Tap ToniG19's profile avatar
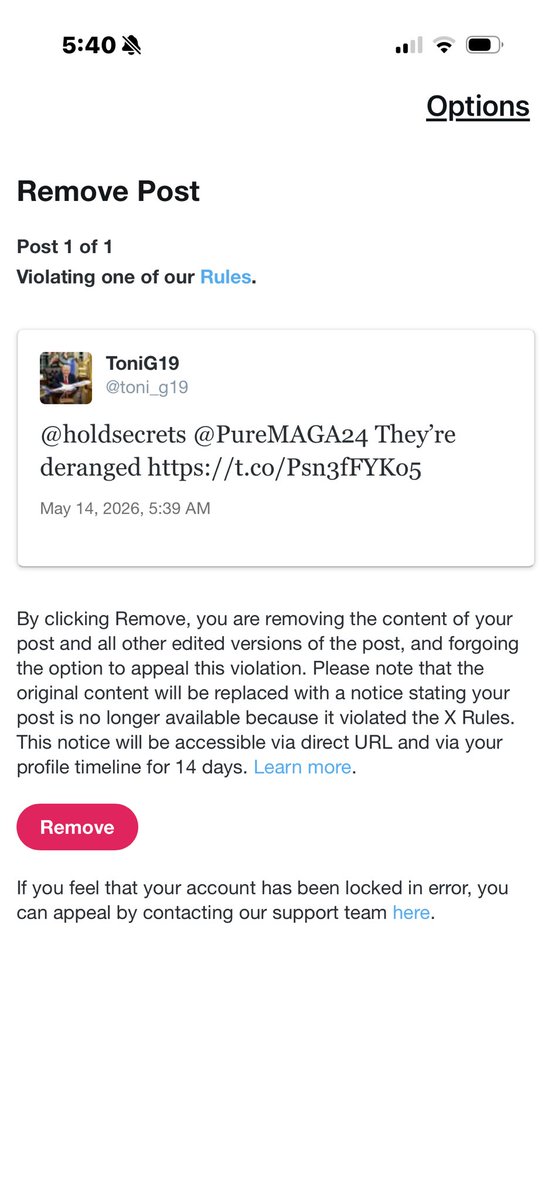552x1200 pixels. pyautogui.click(x=66, y=378)
